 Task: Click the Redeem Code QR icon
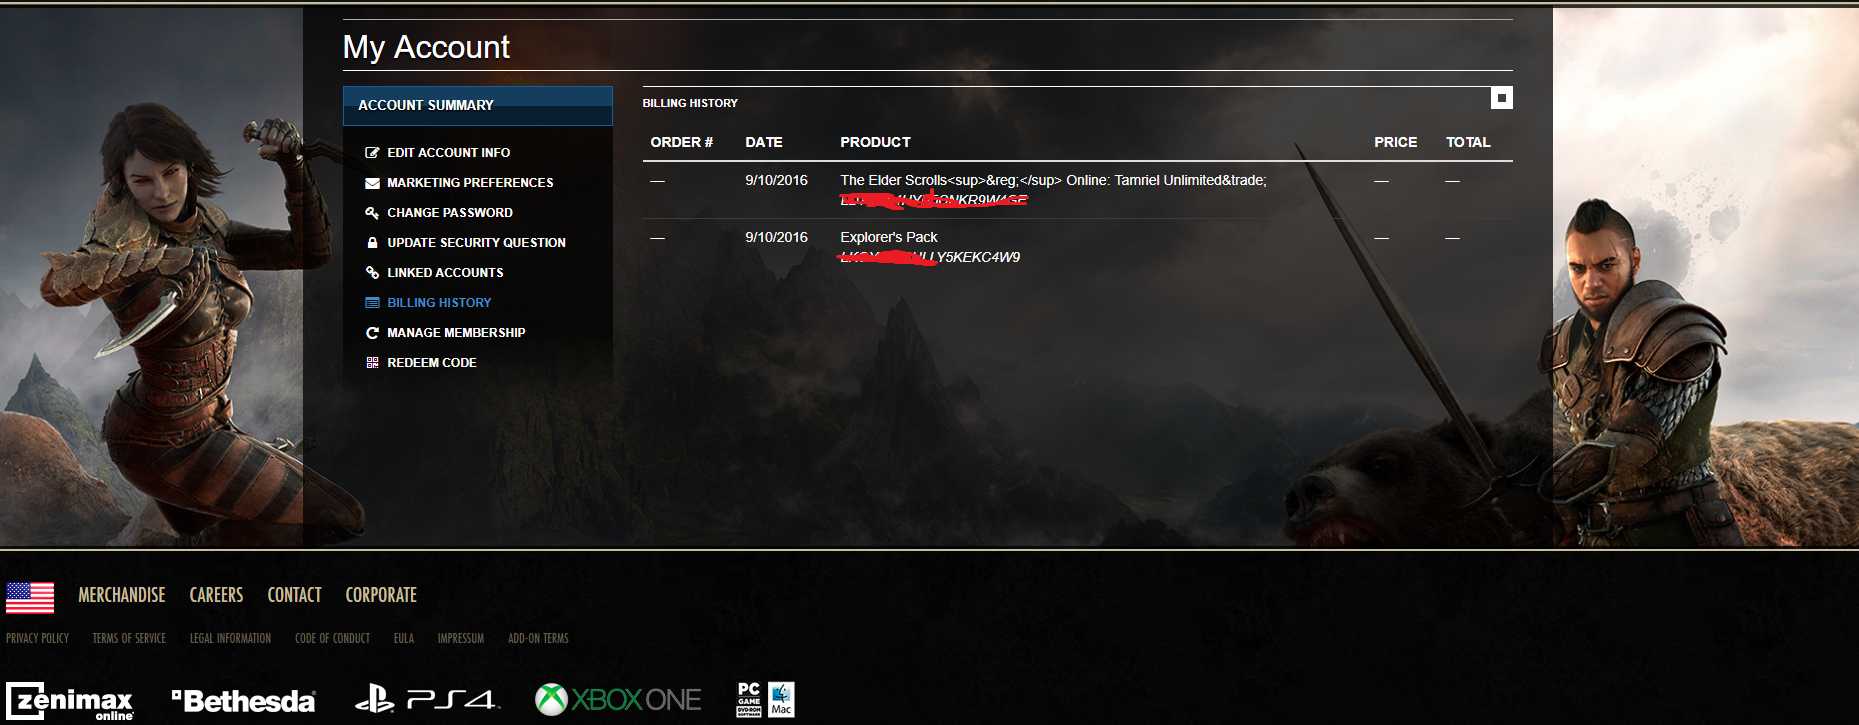[x=372, y=363]
